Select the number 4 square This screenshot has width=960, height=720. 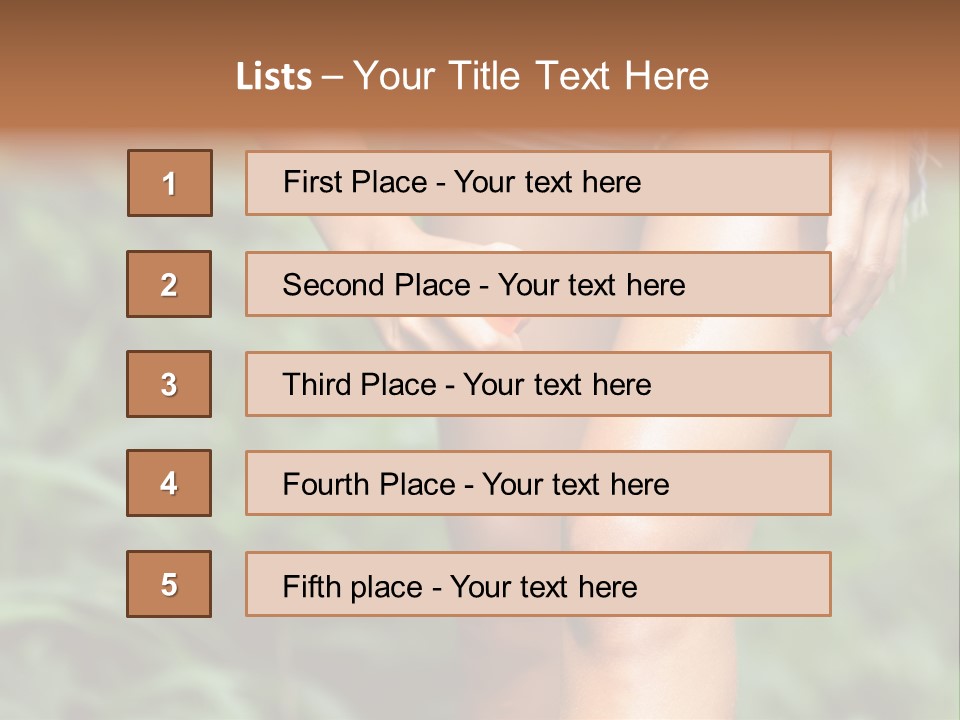169,483
